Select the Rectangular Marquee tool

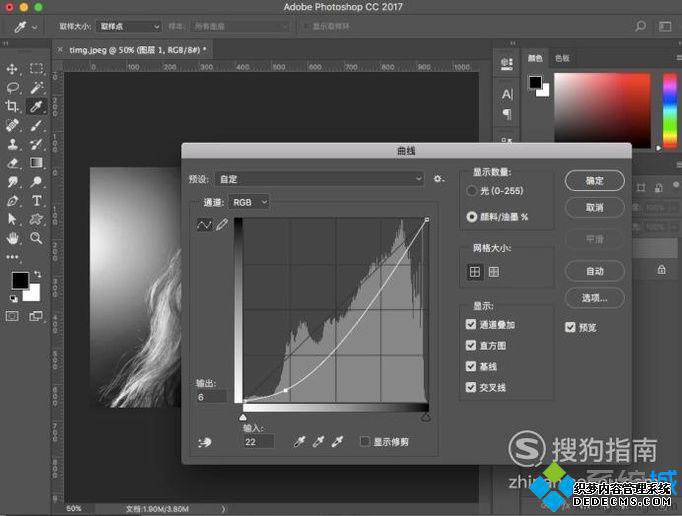(37, 69)
